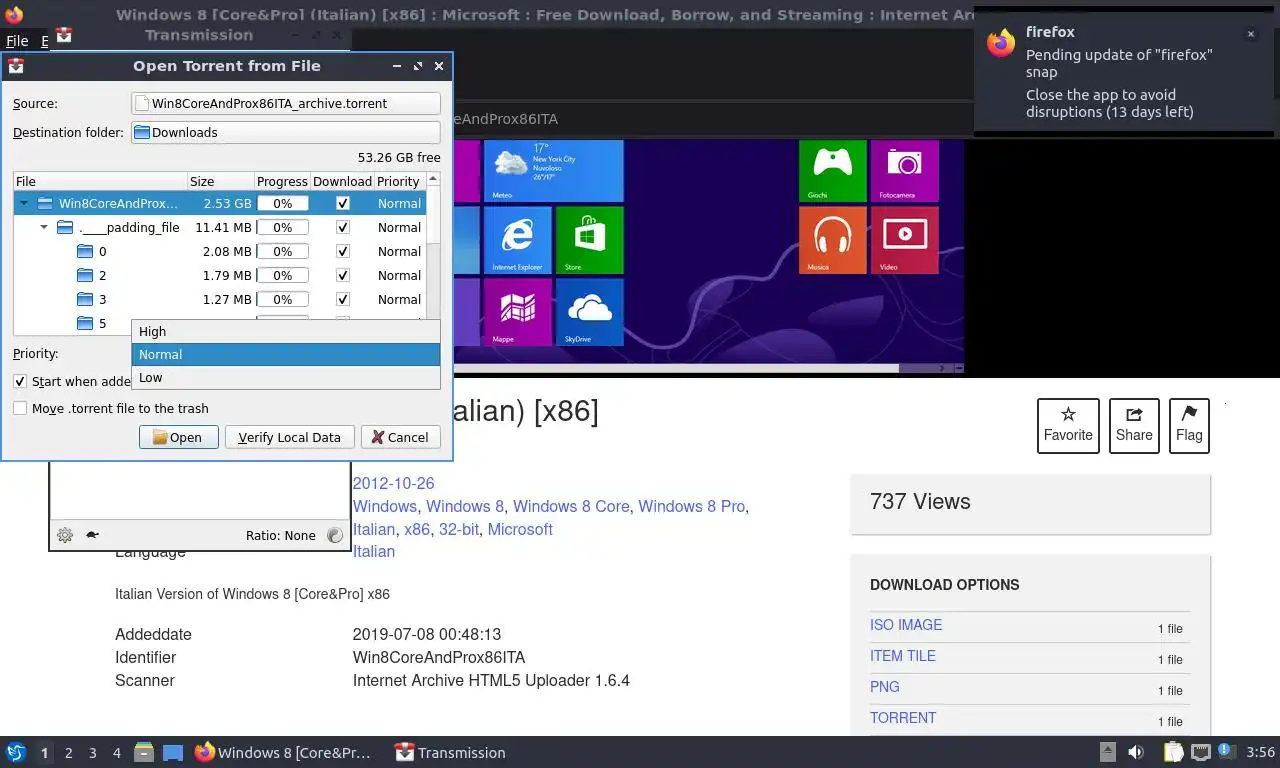Open the file manager taskbar icon

click(143, 752)
